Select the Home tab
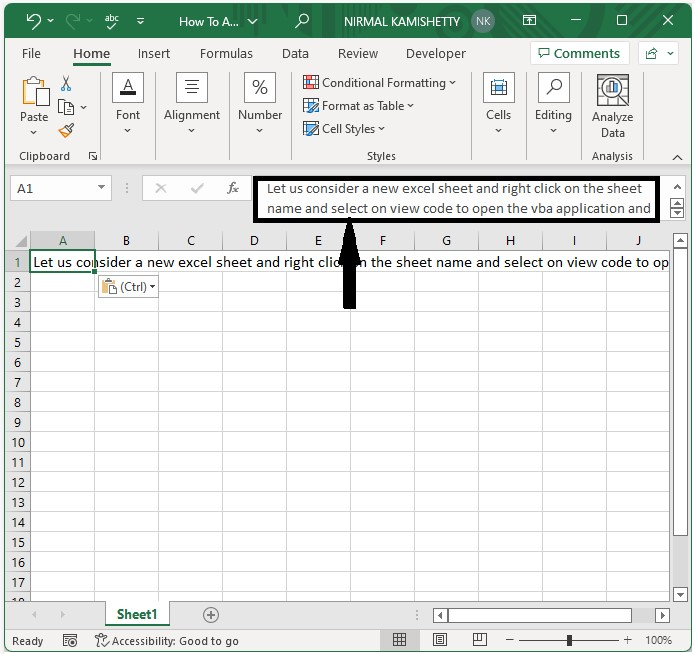This screenshot has height=654, width=695. 92,54
